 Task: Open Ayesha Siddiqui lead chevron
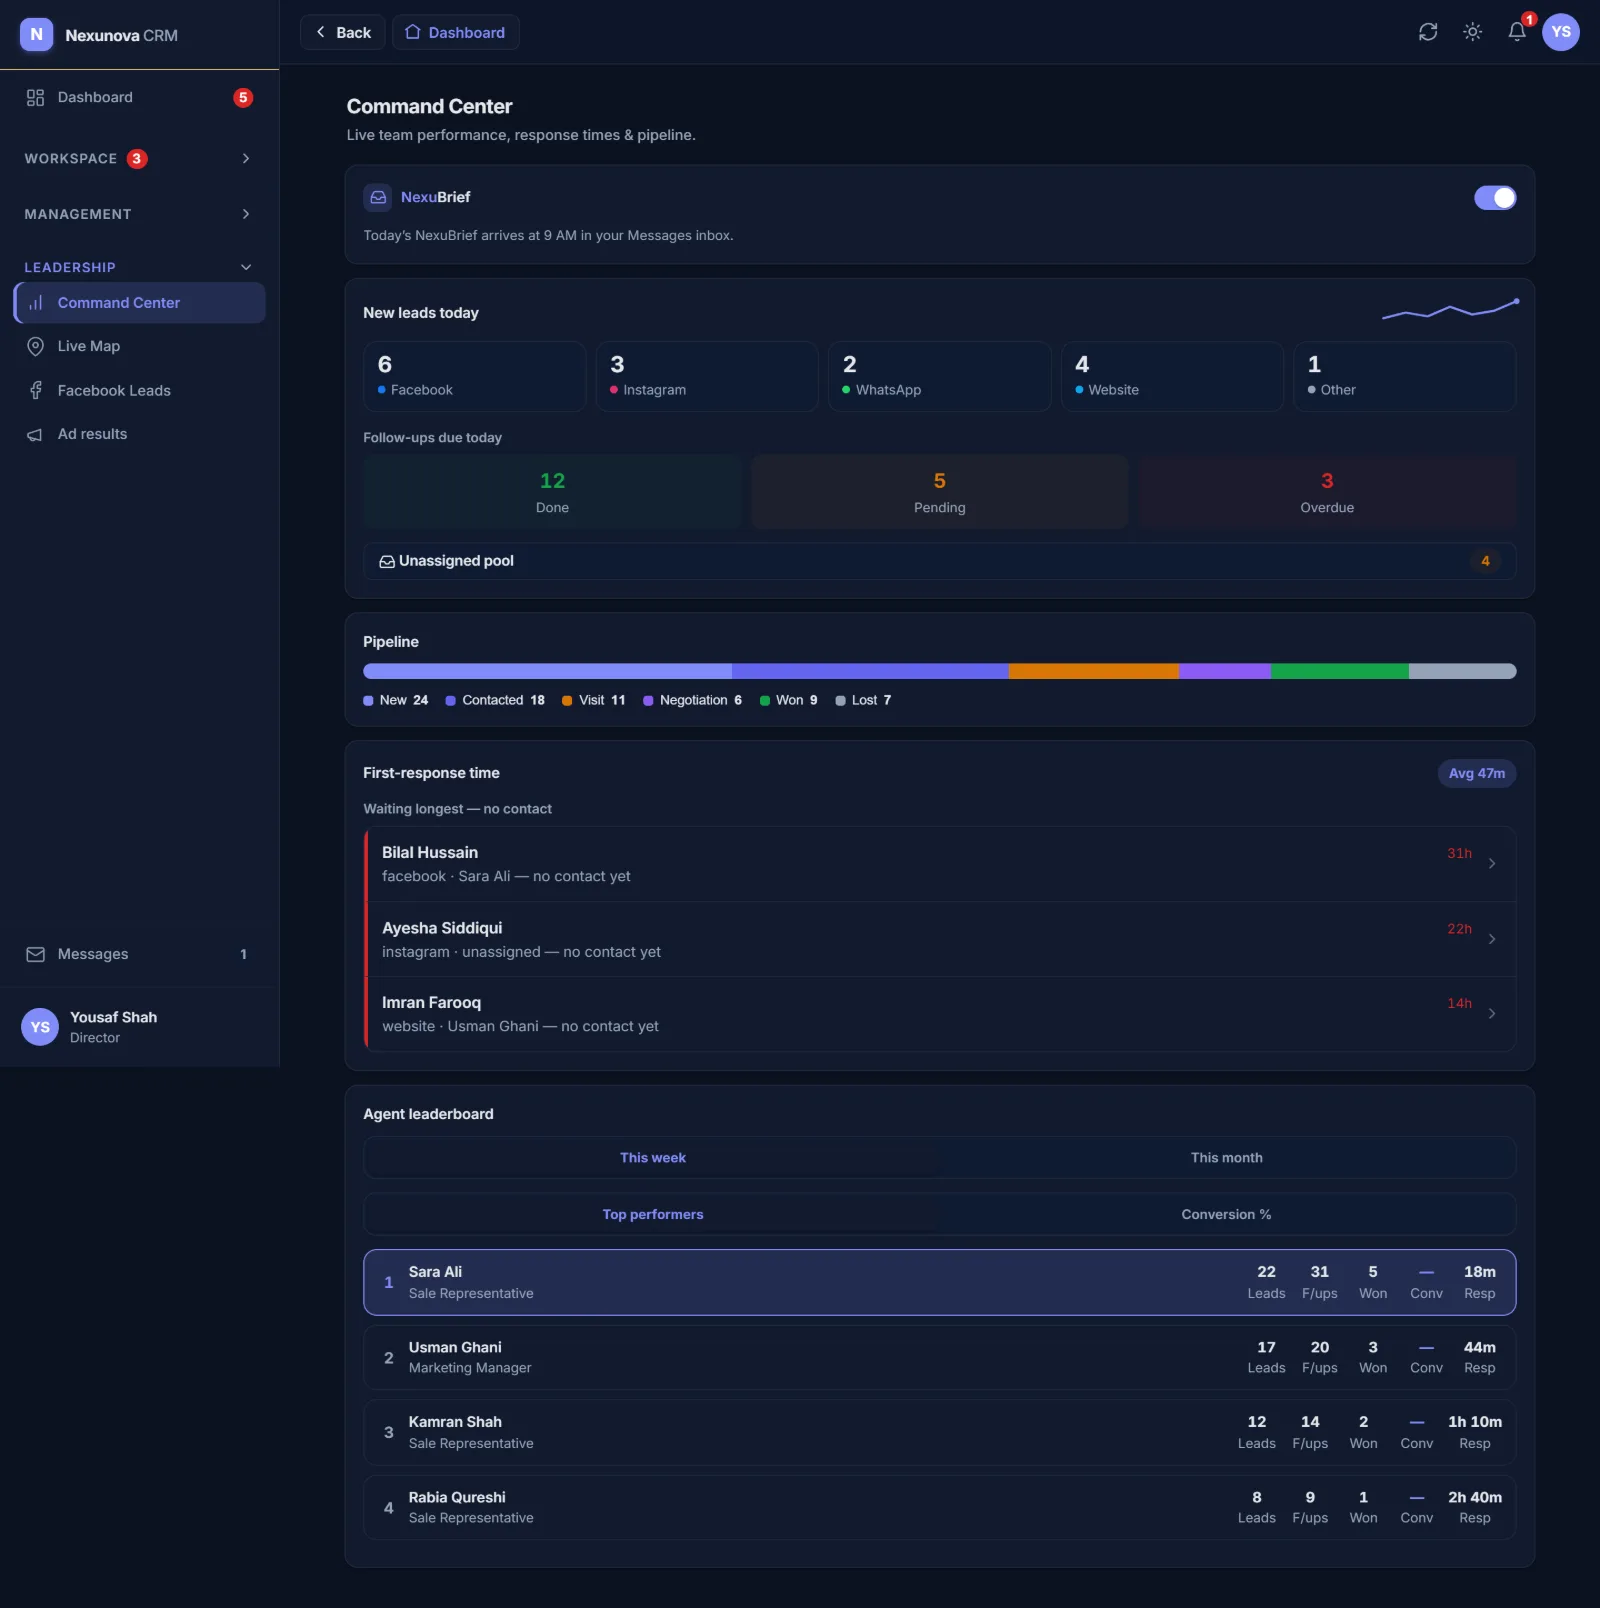(x=1492, y=939)
